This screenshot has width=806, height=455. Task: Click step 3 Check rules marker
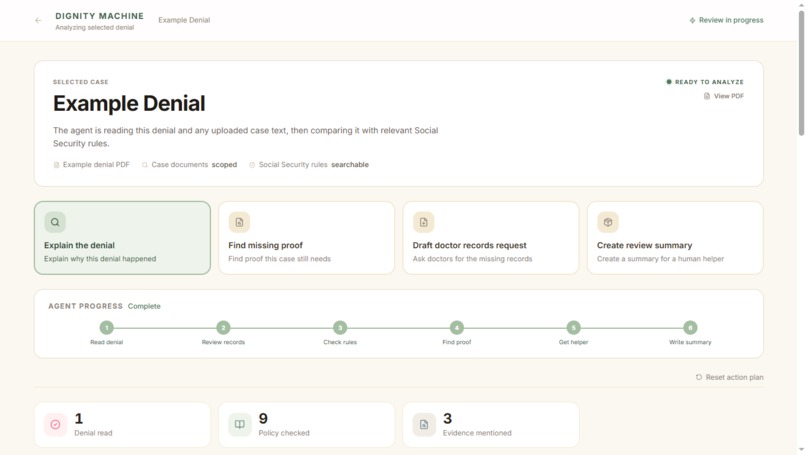[340, 327]
